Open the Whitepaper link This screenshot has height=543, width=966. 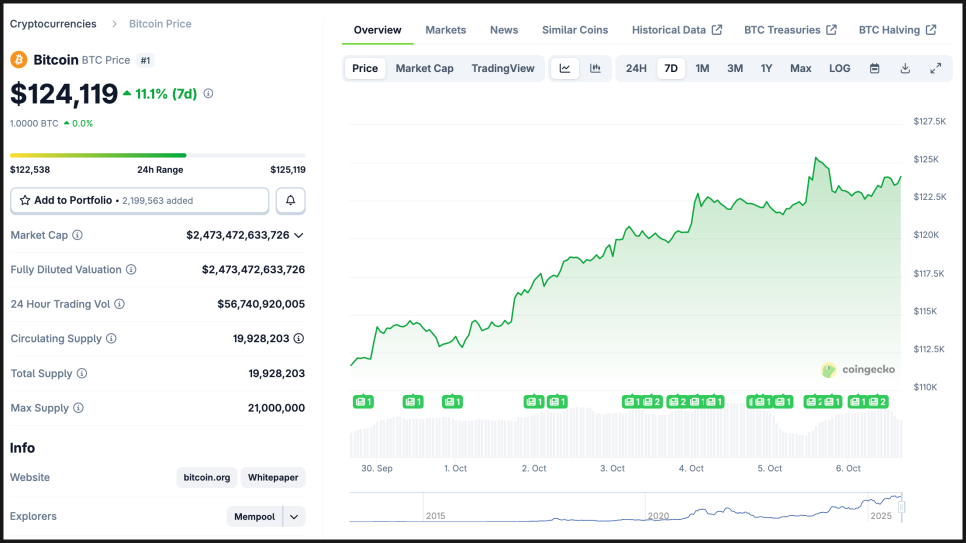(x=273, y=477)
